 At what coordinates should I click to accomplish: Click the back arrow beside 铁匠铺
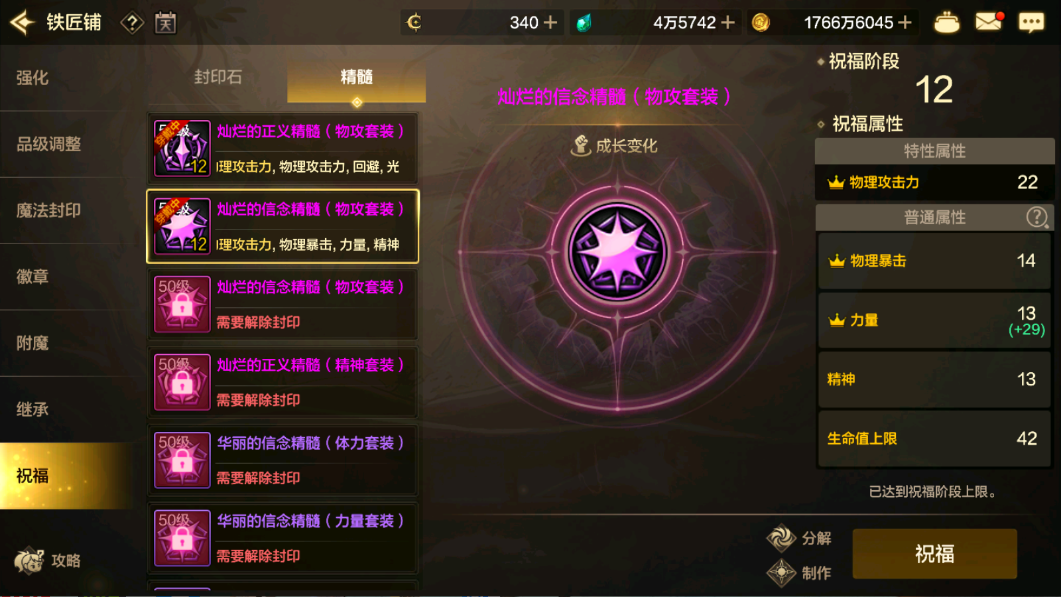[22, 22]
